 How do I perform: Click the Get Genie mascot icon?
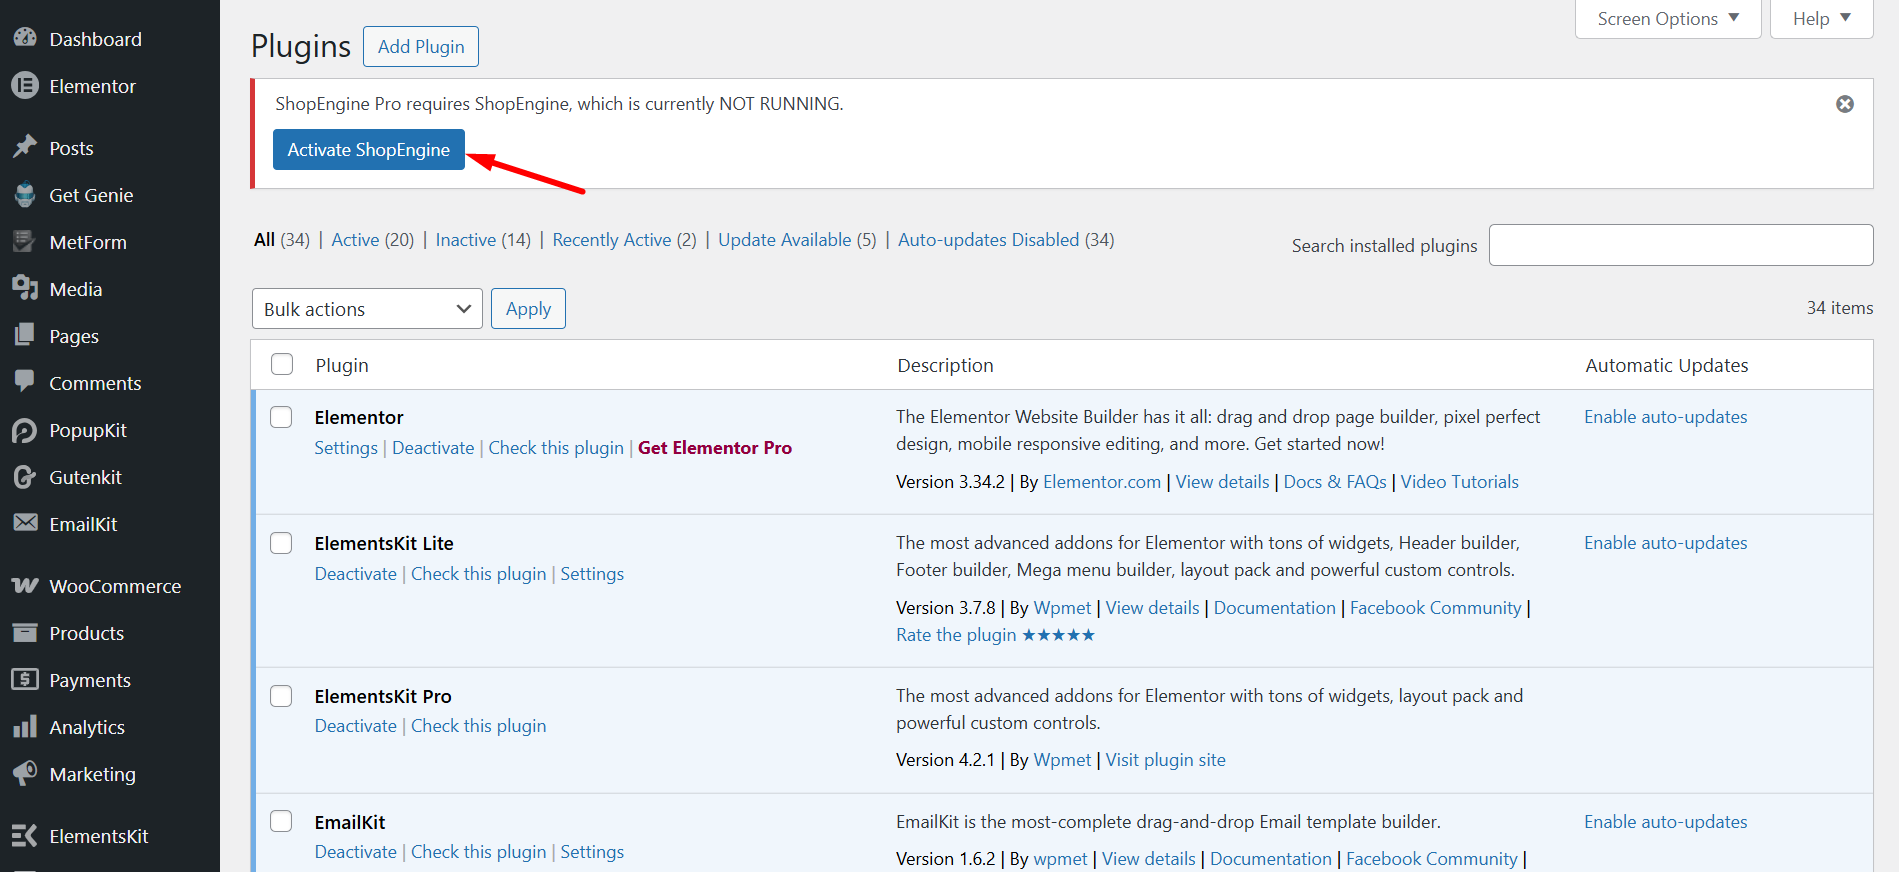click(x=25, y=195)
